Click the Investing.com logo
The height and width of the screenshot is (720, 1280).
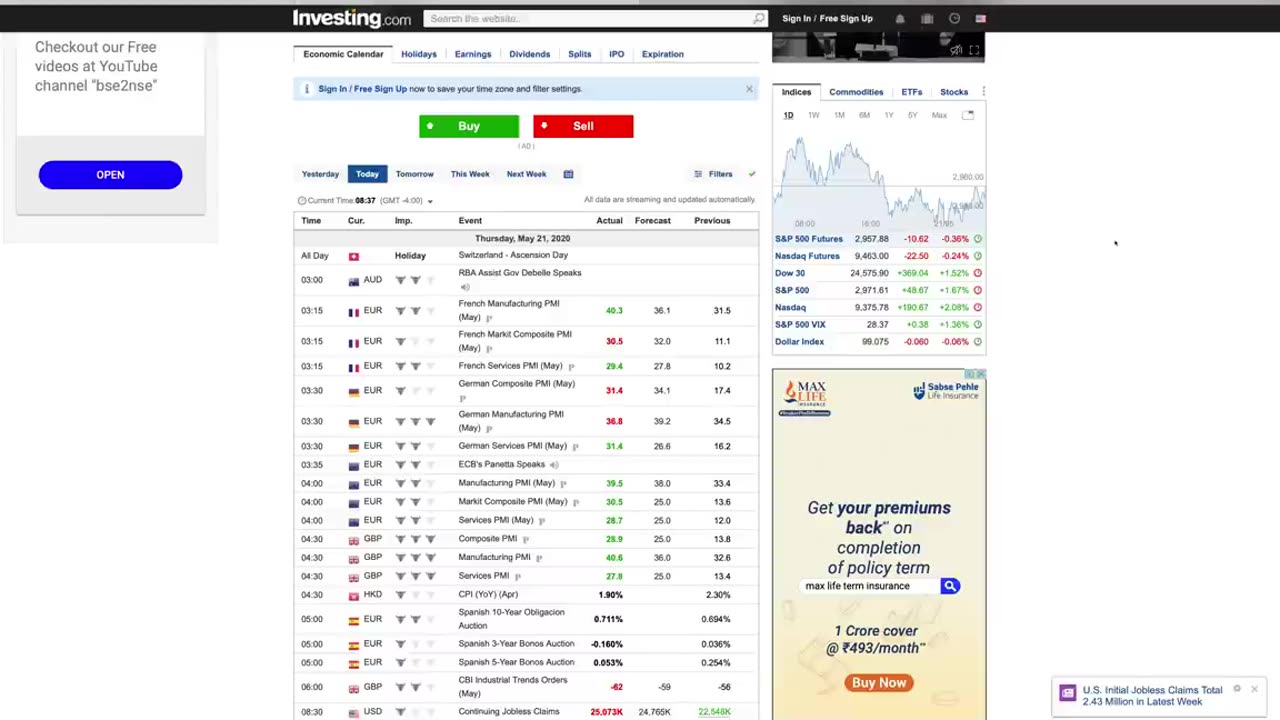pos(351,18)
